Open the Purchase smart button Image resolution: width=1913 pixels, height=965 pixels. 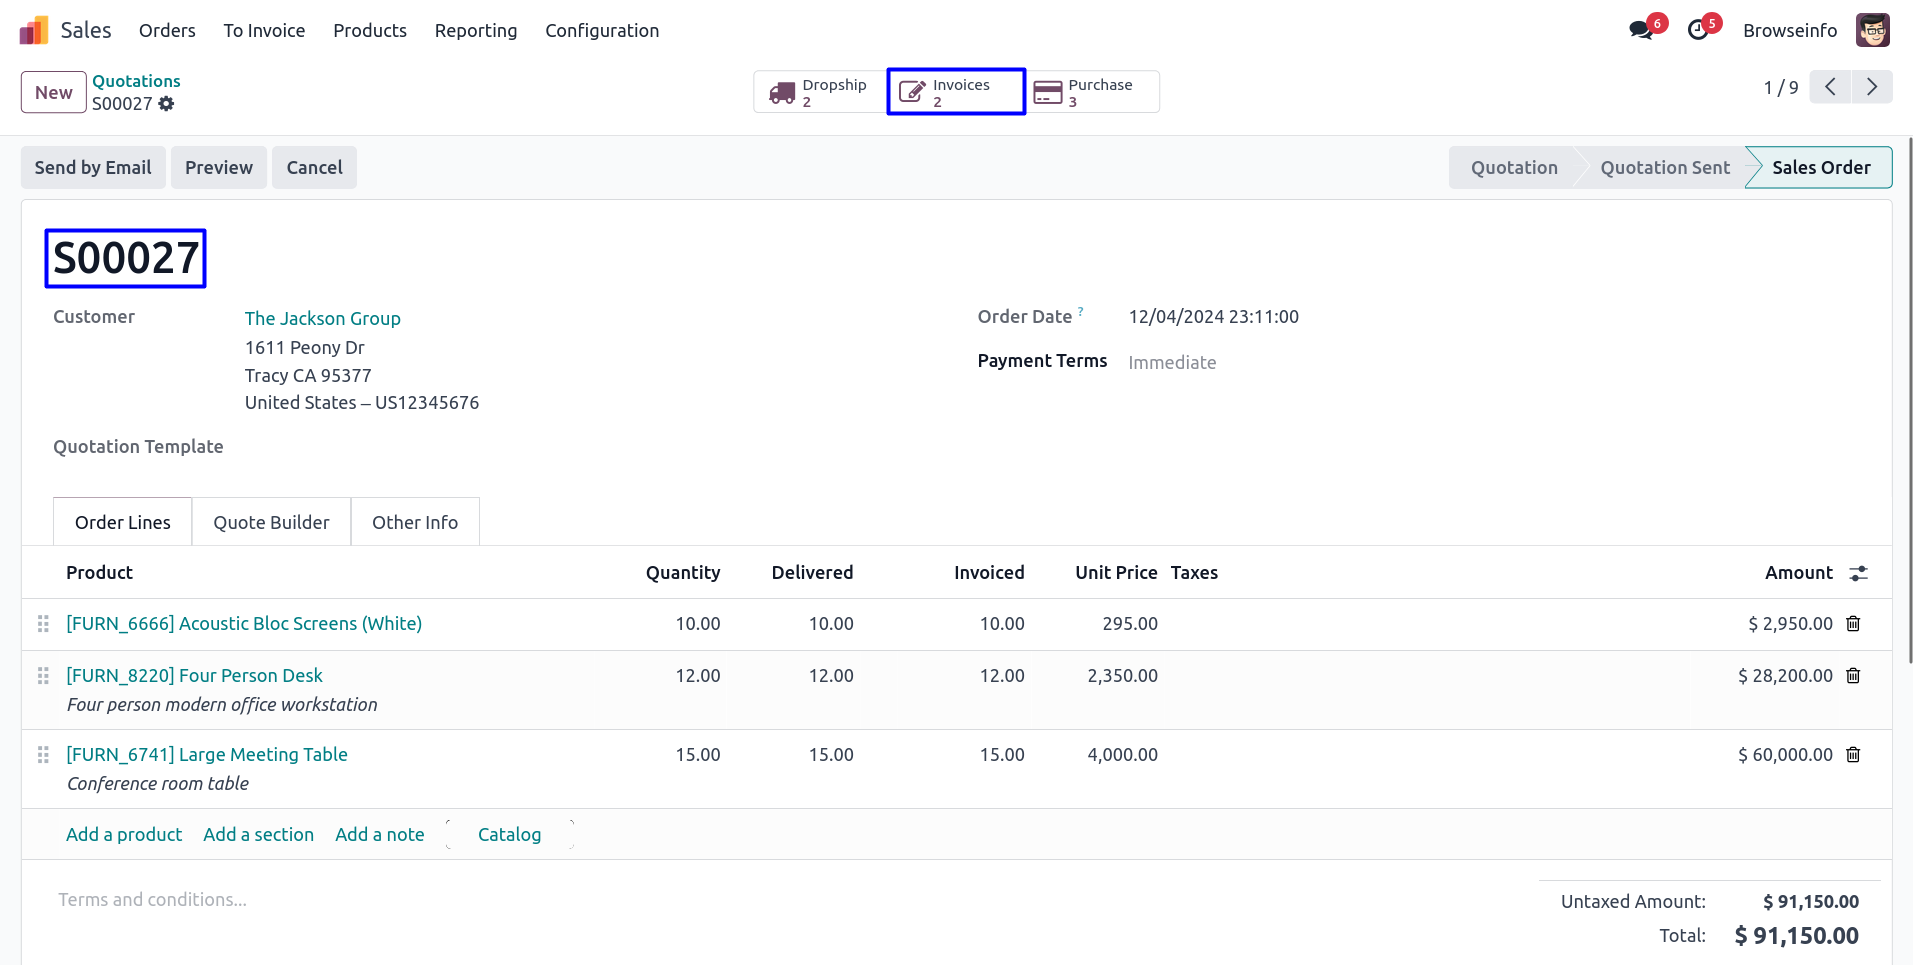coord(1093,92)
